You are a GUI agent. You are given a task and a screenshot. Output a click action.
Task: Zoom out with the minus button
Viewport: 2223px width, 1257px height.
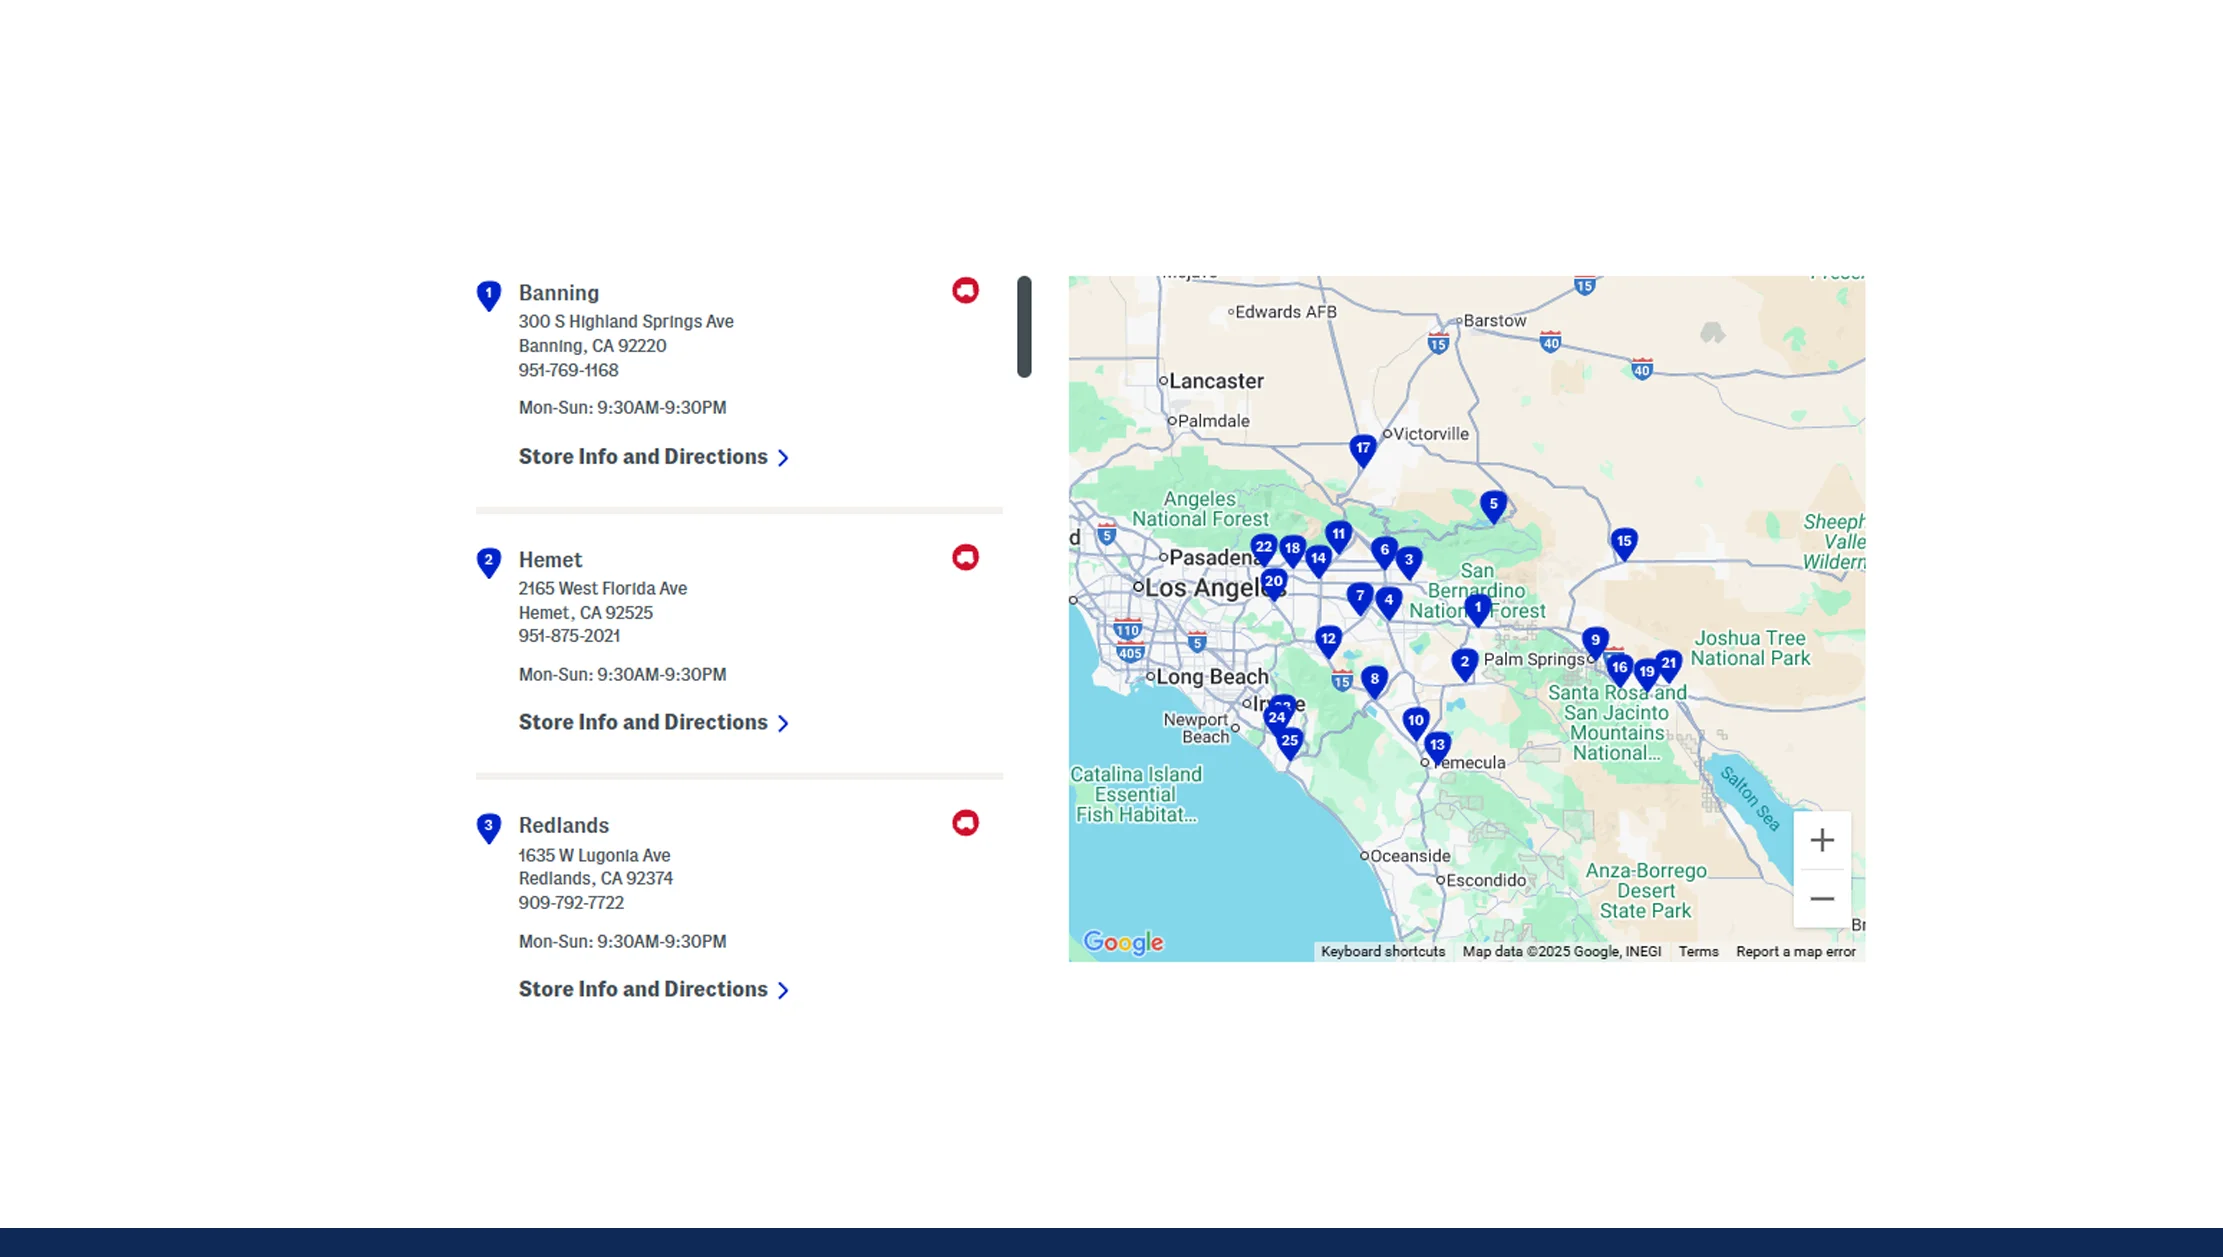coord(1822,898)
